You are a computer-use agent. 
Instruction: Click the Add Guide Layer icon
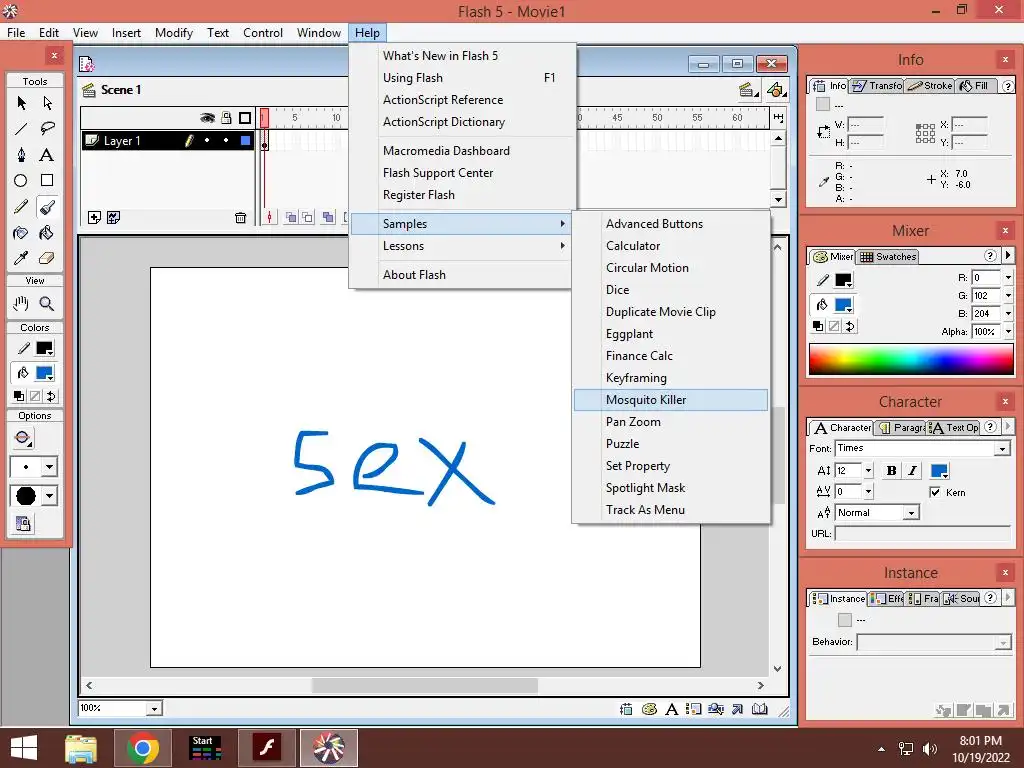coord(114,217)
